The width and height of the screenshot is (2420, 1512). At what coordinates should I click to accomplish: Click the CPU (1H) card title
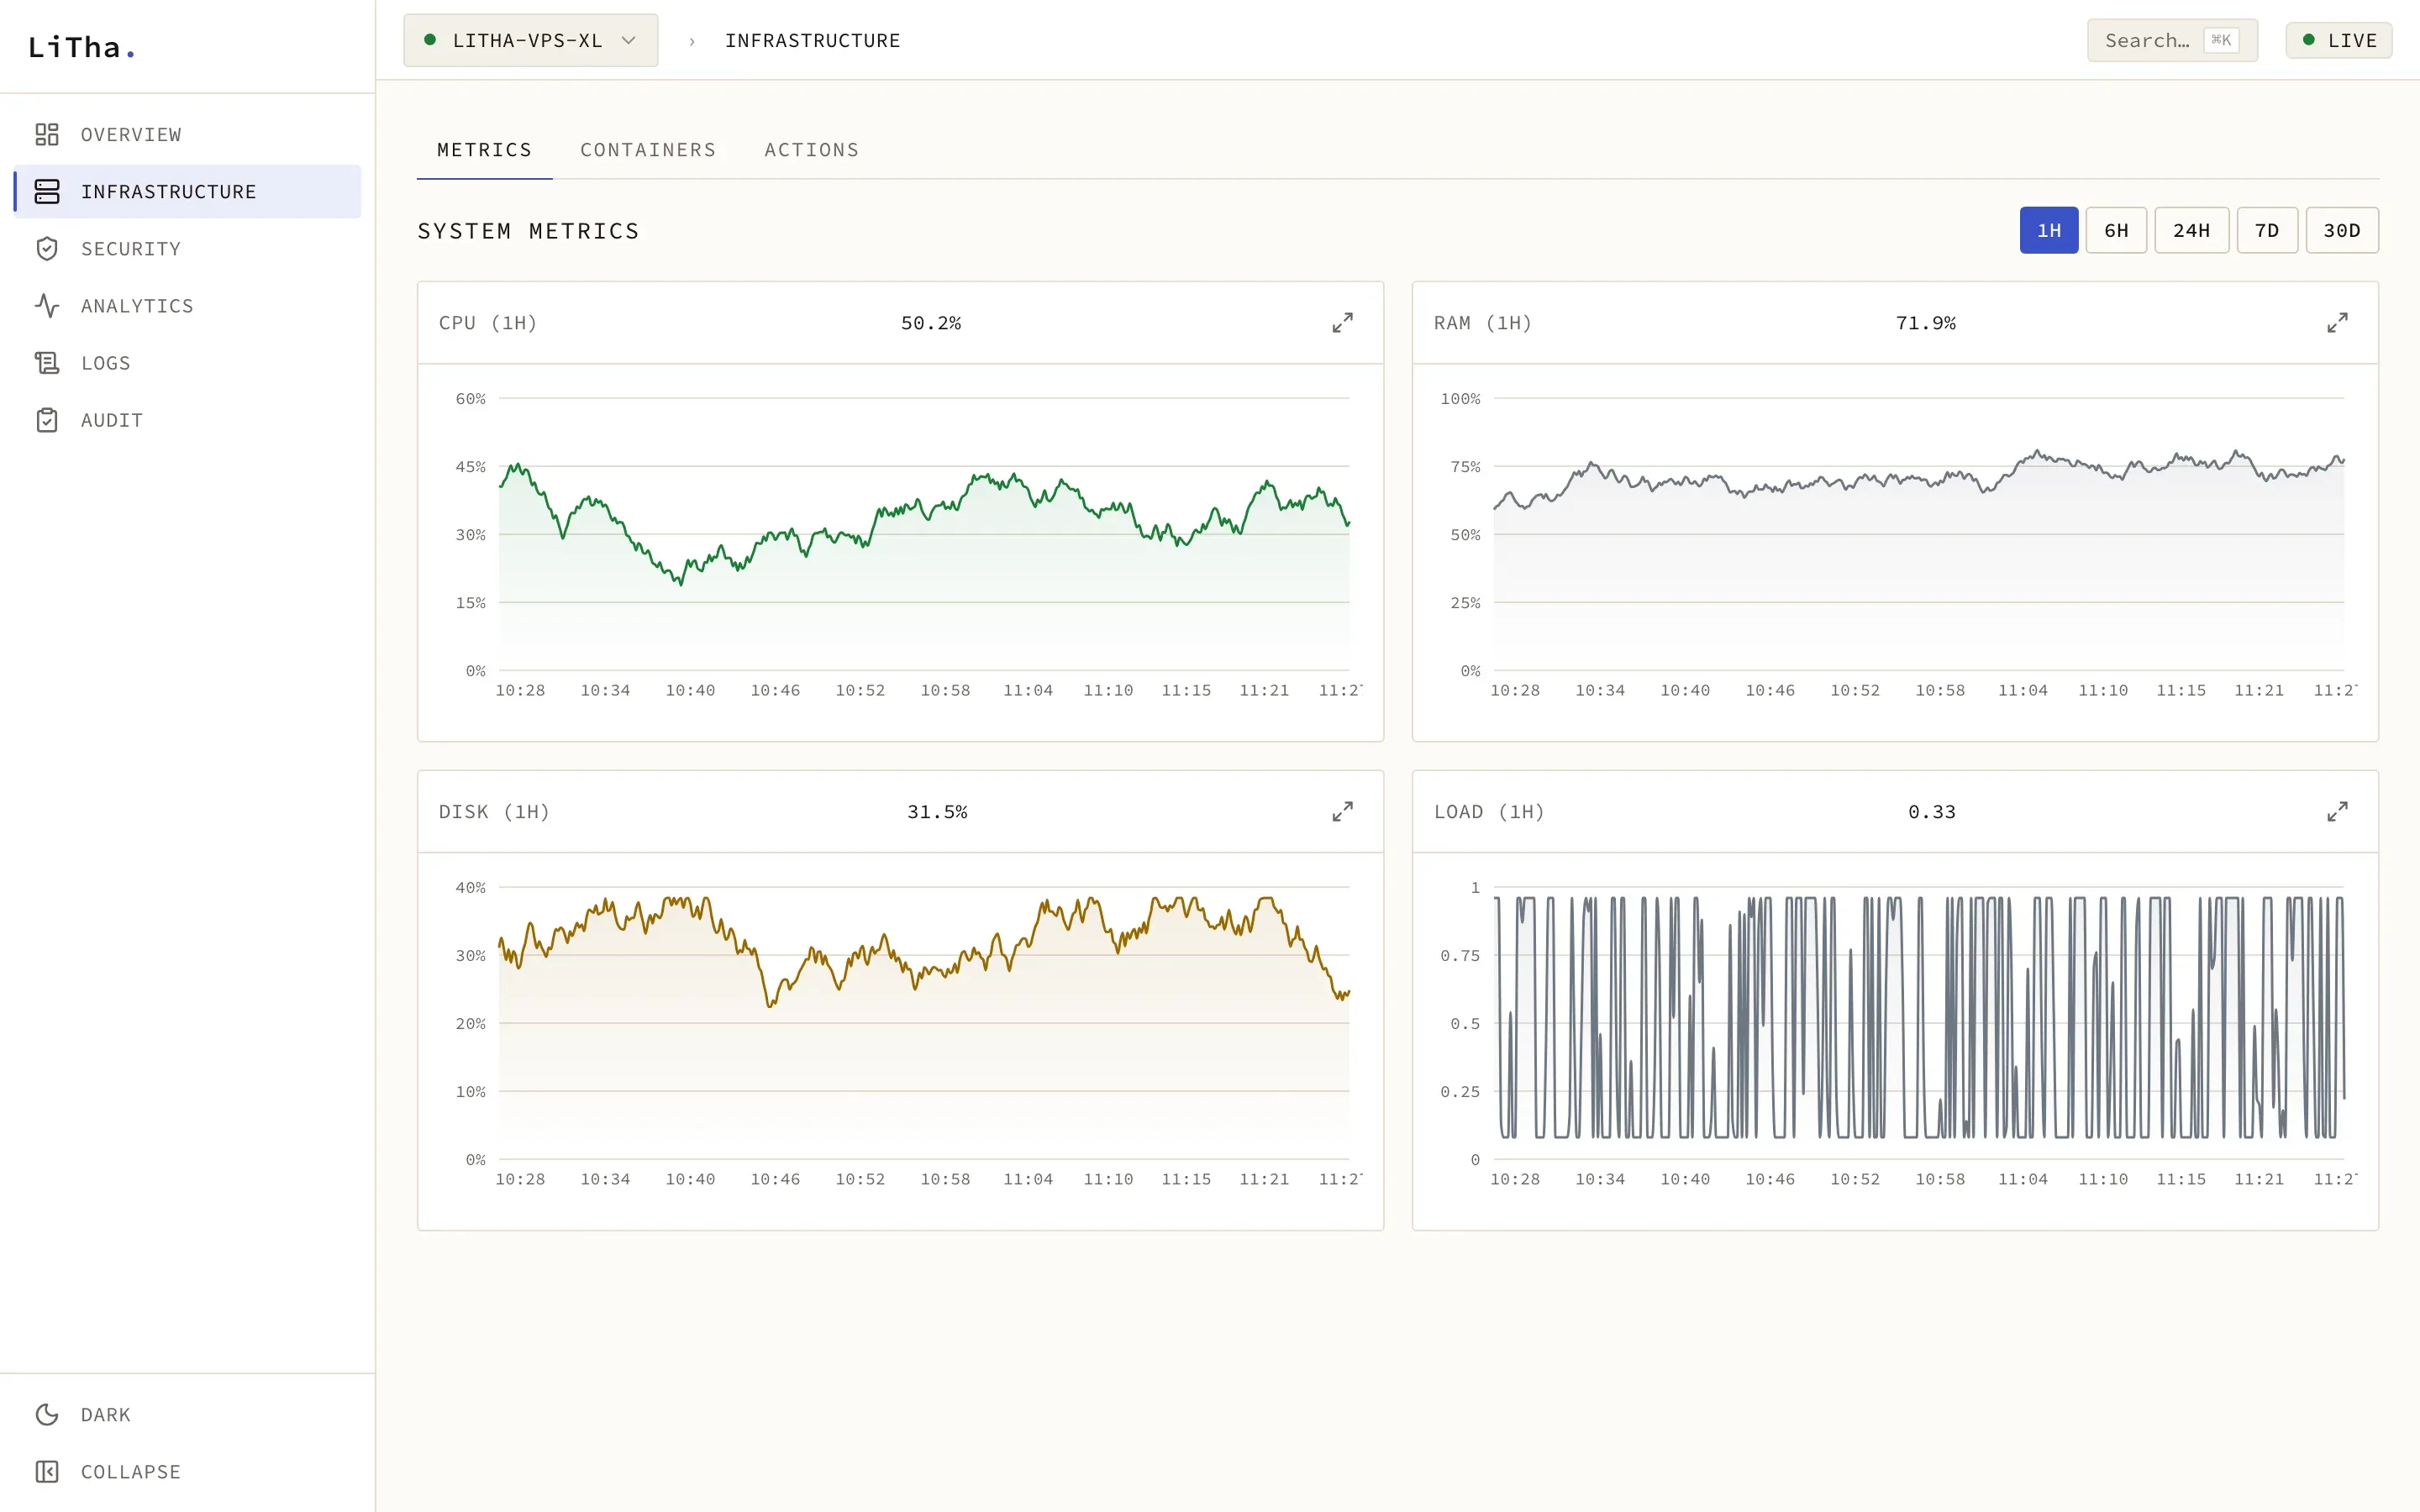(x=488, y=323)
